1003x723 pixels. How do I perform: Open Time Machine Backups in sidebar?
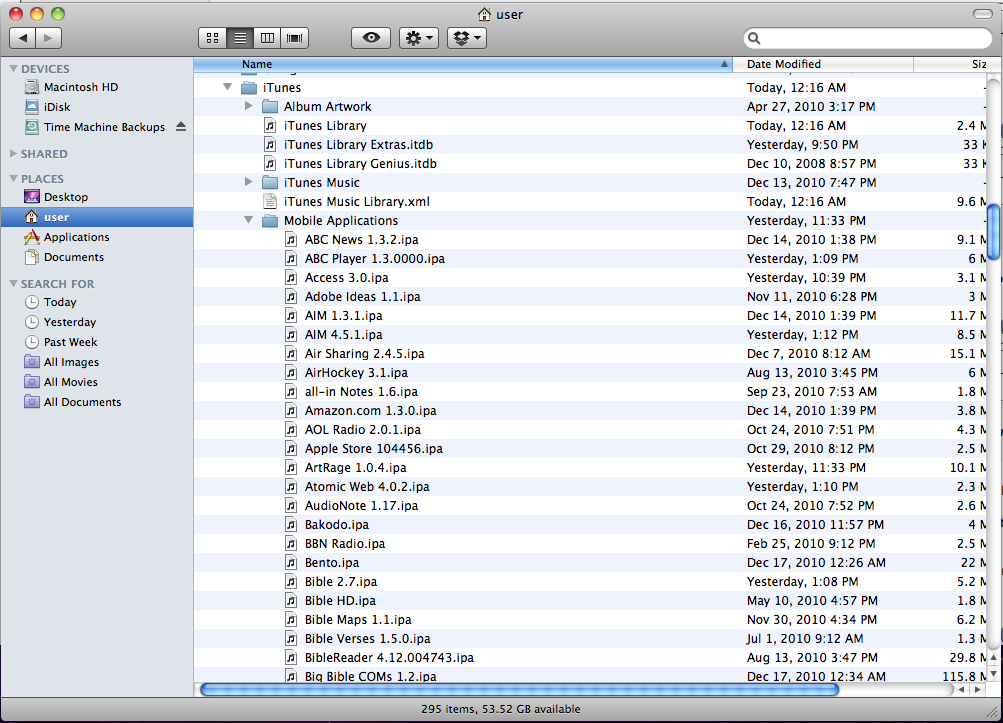pyautogui.click(x=104, y=127)
